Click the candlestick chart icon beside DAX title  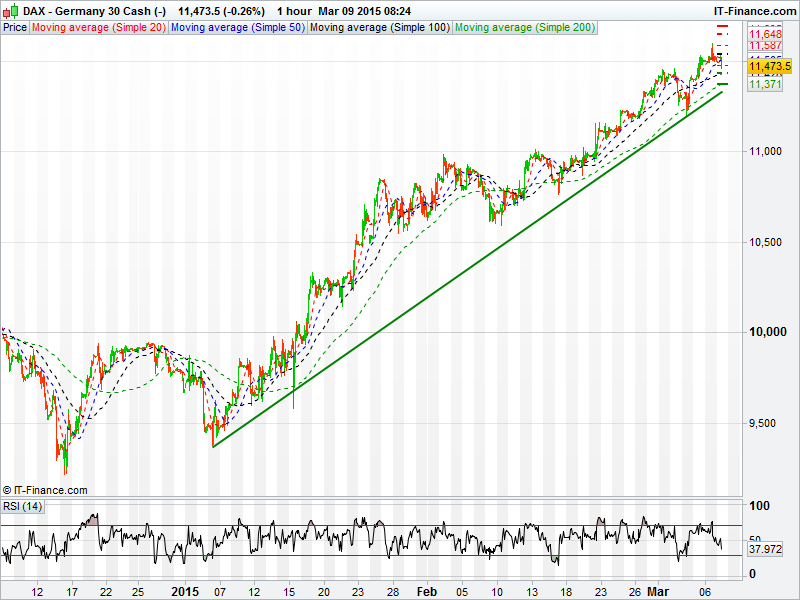point(11,11)
